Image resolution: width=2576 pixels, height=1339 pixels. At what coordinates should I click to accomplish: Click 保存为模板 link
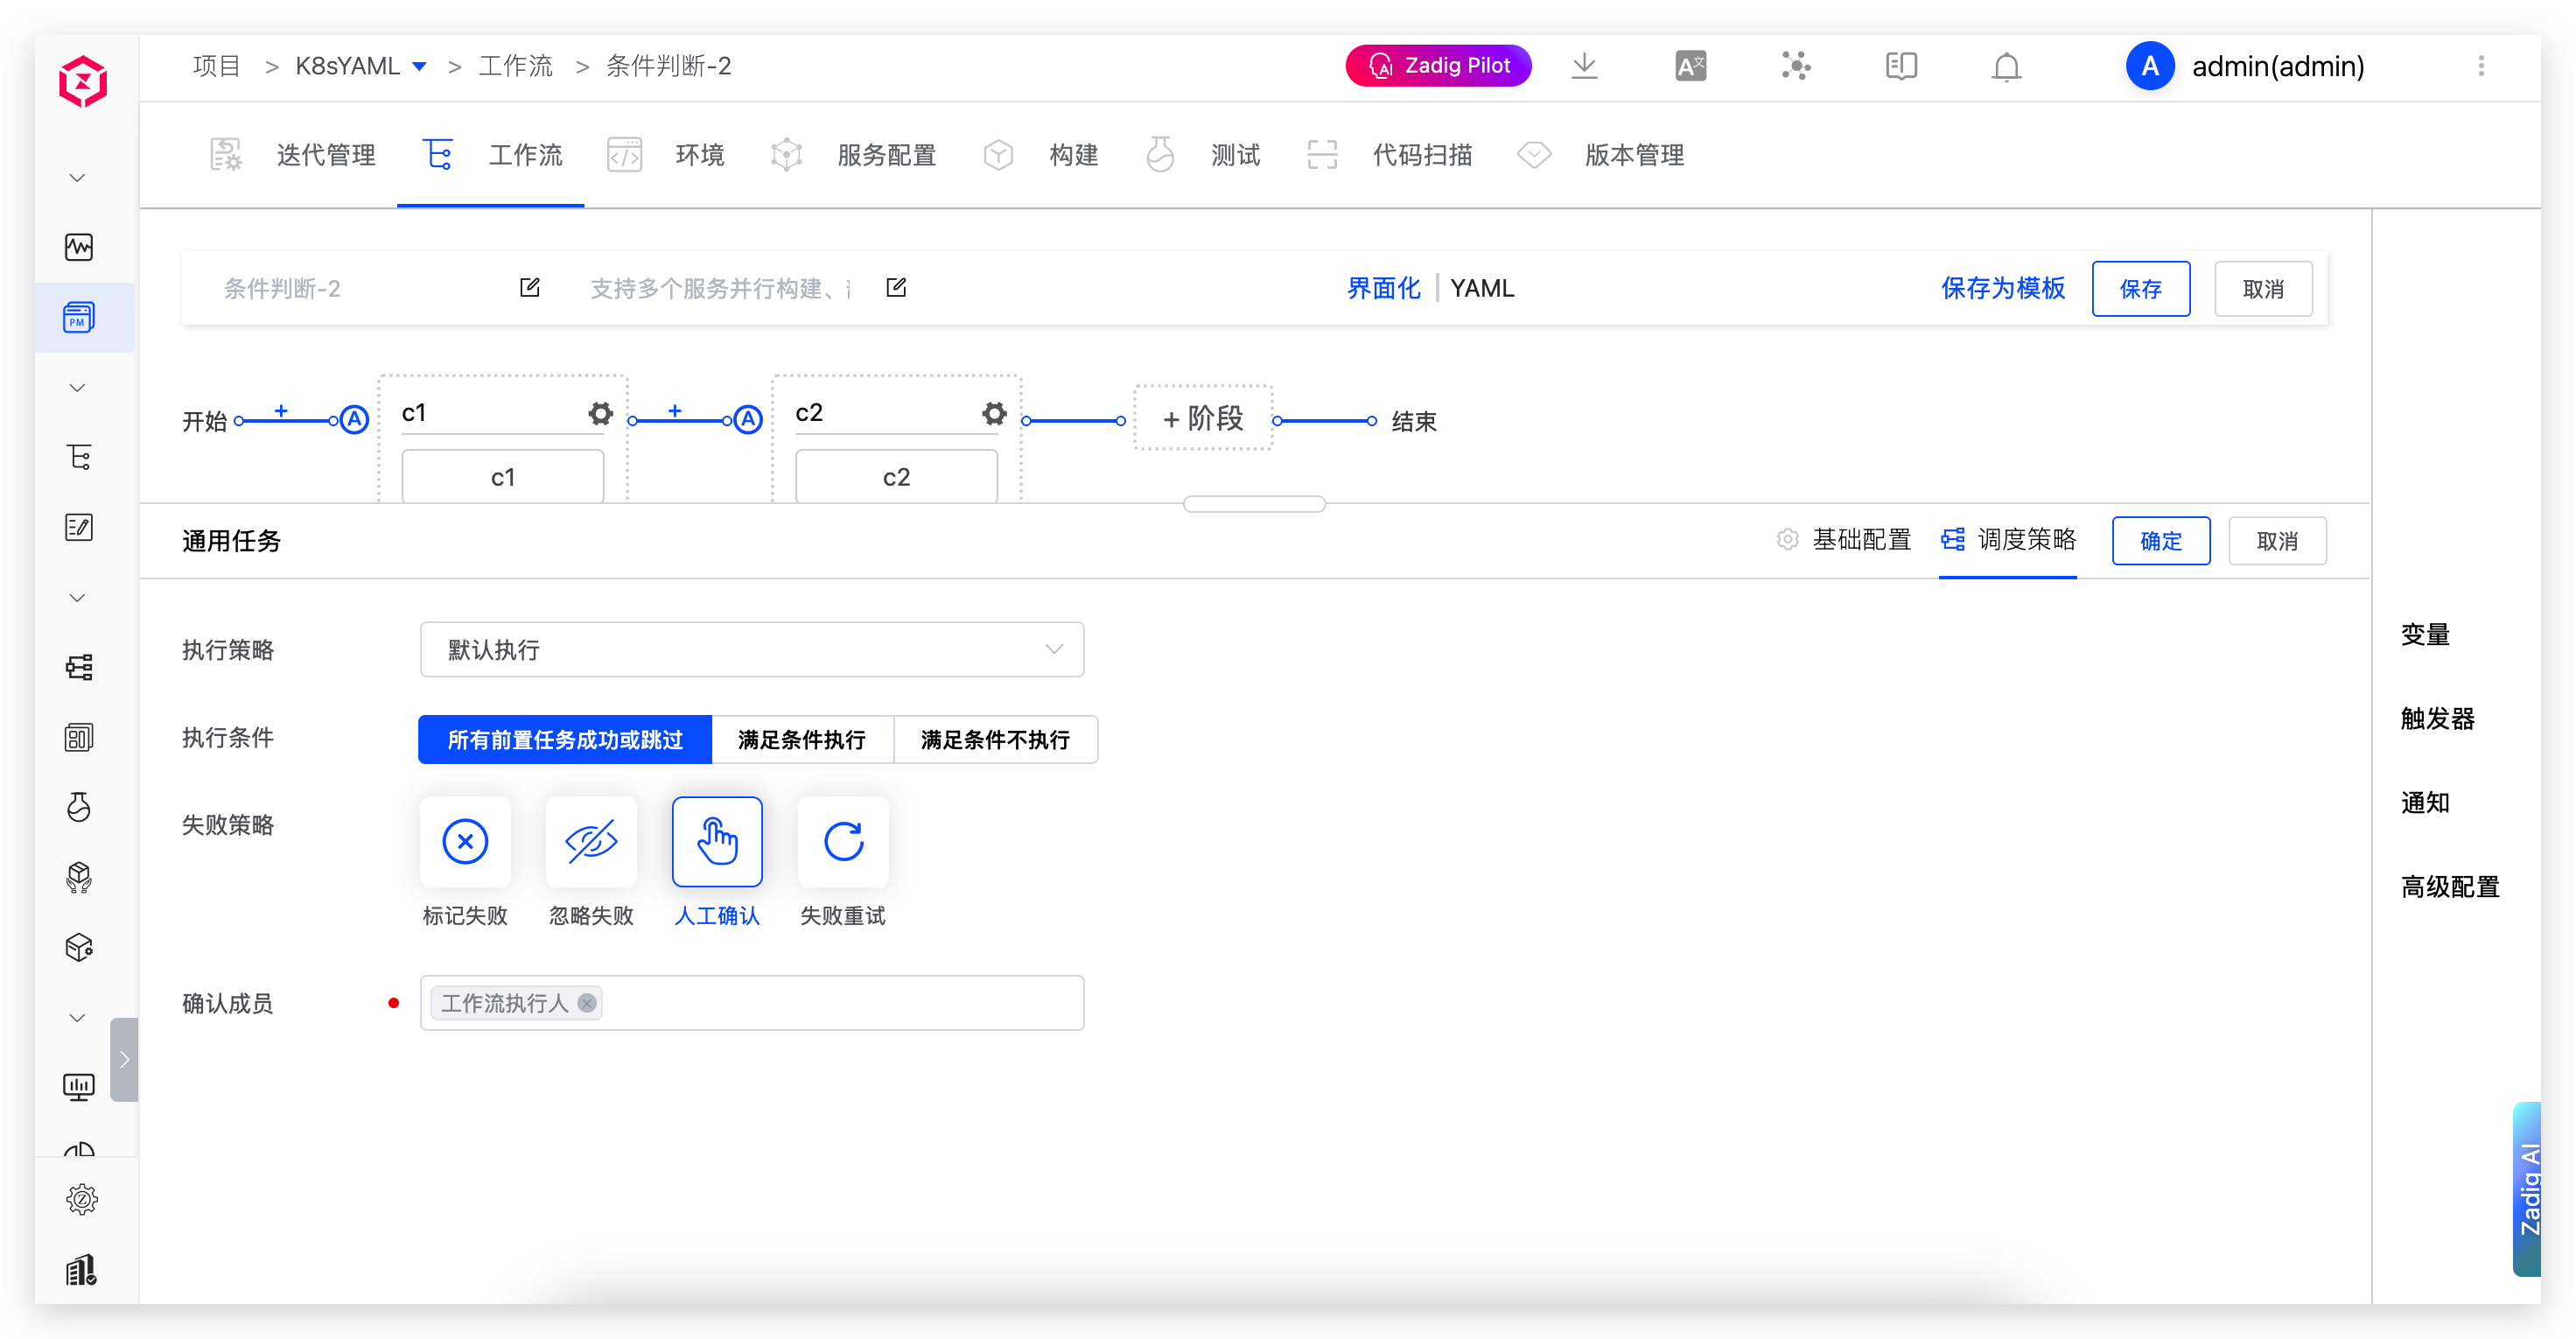point(2002,288)
